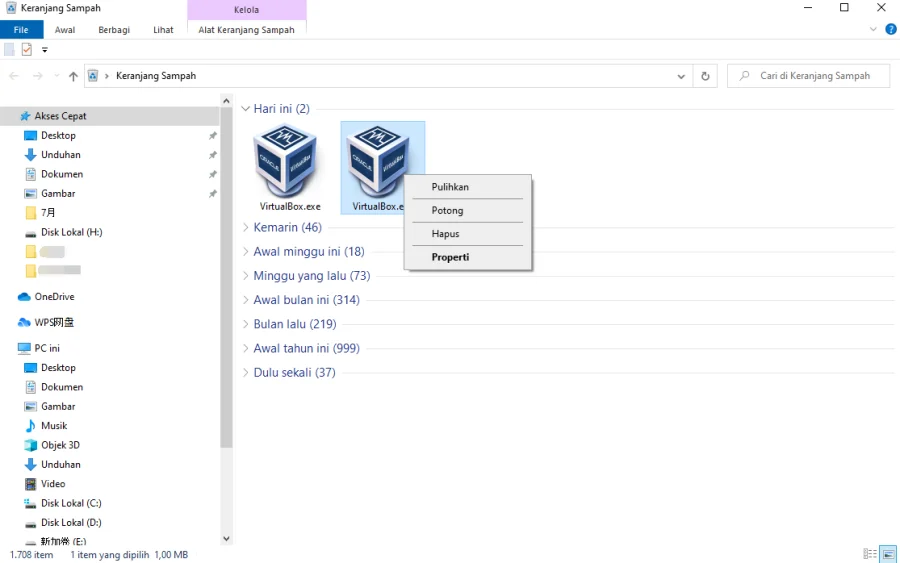
Task: Open Desktop under PC ini
Action: [x=58, y=368]
